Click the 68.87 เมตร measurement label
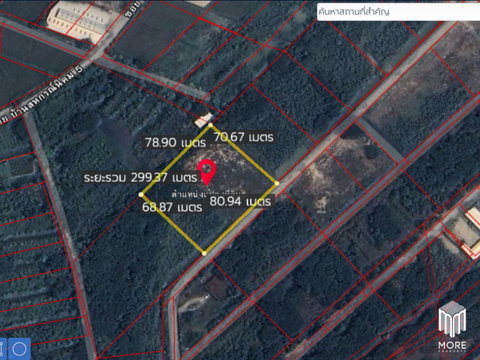The image size is (480, 360). coord(172,207)
